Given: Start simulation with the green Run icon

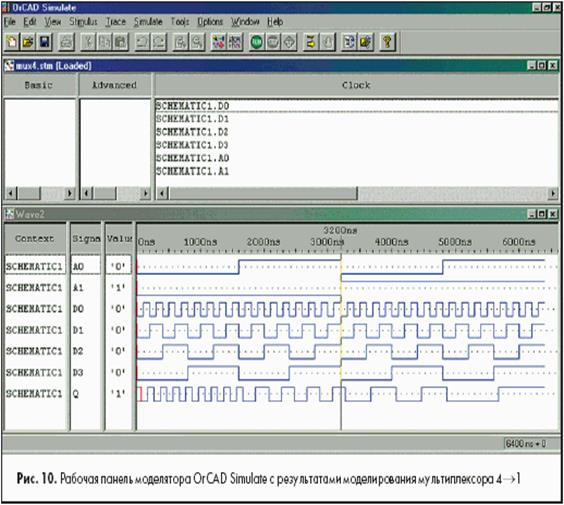Looking at the screenshot, I should point(256,42).
